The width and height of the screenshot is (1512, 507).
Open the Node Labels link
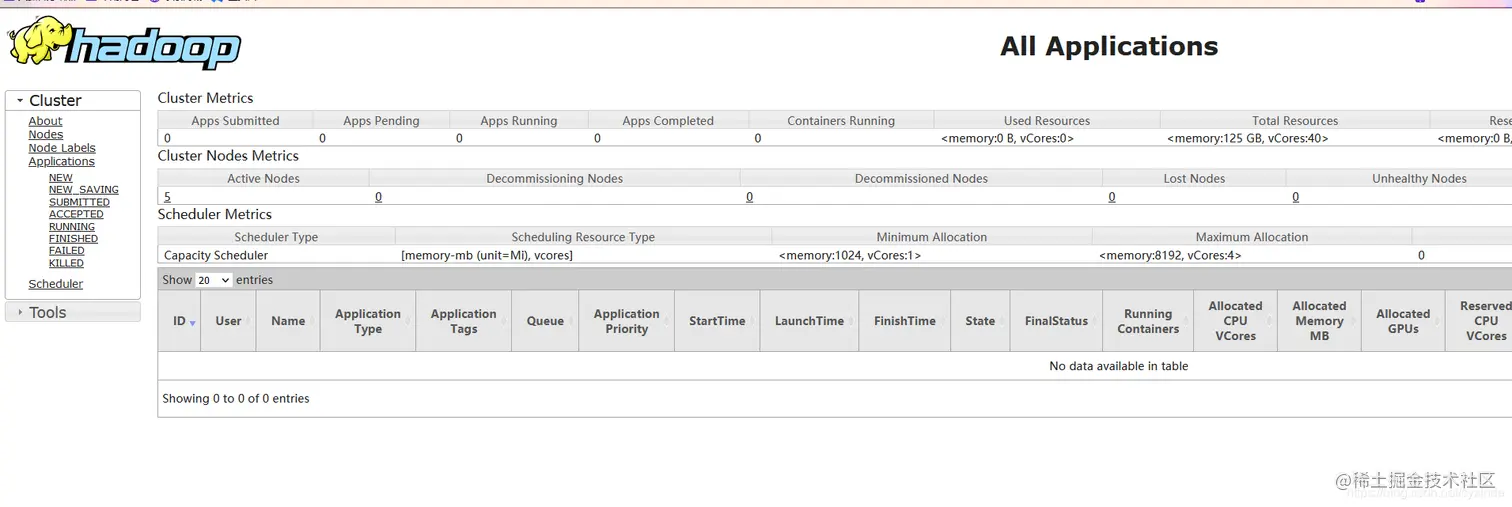62,148
